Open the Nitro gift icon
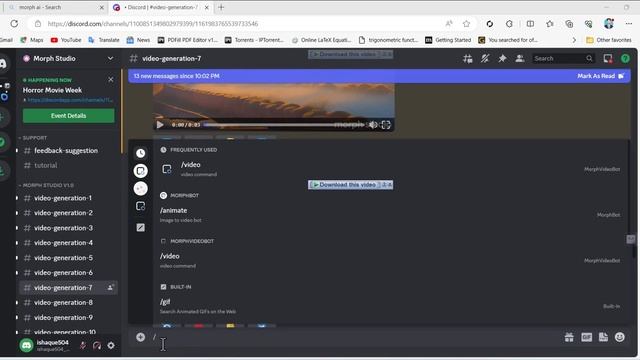 click(x=569, y=337)
